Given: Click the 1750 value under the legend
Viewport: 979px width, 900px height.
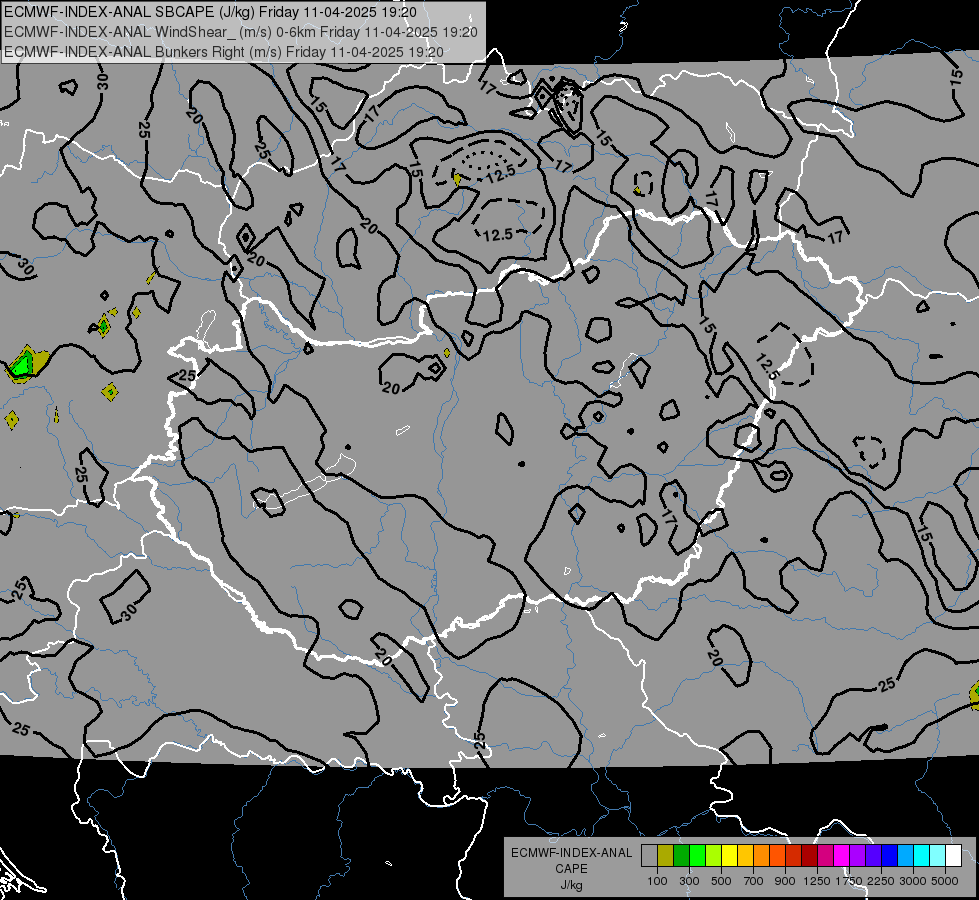Looking at the screenshot, I should tap(849, 881).
